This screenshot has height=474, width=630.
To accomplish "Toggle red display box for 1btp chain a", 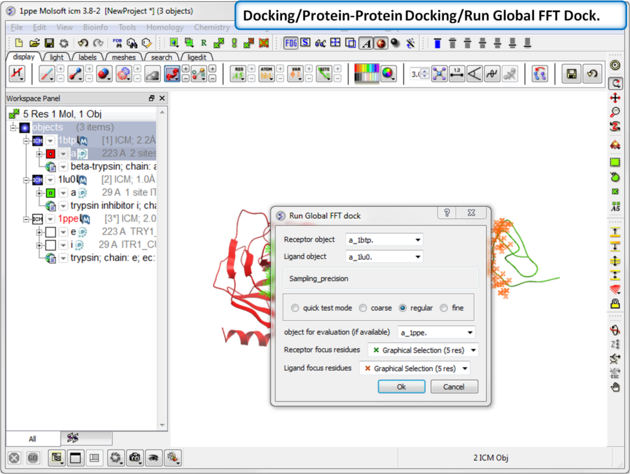I will 51,154.
